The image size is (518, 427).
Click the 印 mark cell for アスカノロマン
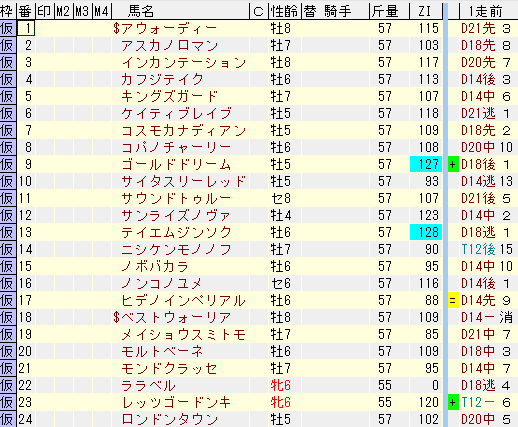pos(45,45)
